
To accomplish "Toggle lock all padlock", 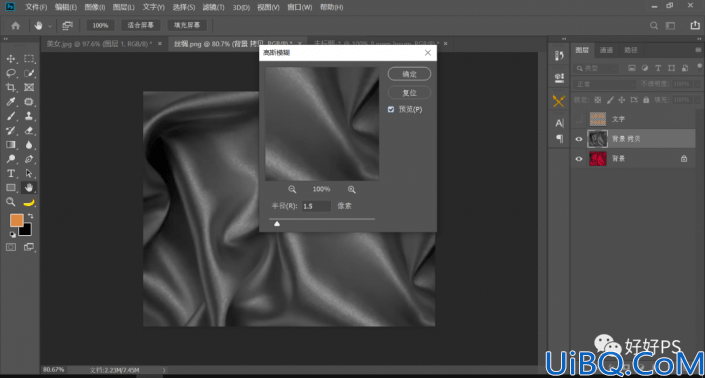I will [646, 100].
